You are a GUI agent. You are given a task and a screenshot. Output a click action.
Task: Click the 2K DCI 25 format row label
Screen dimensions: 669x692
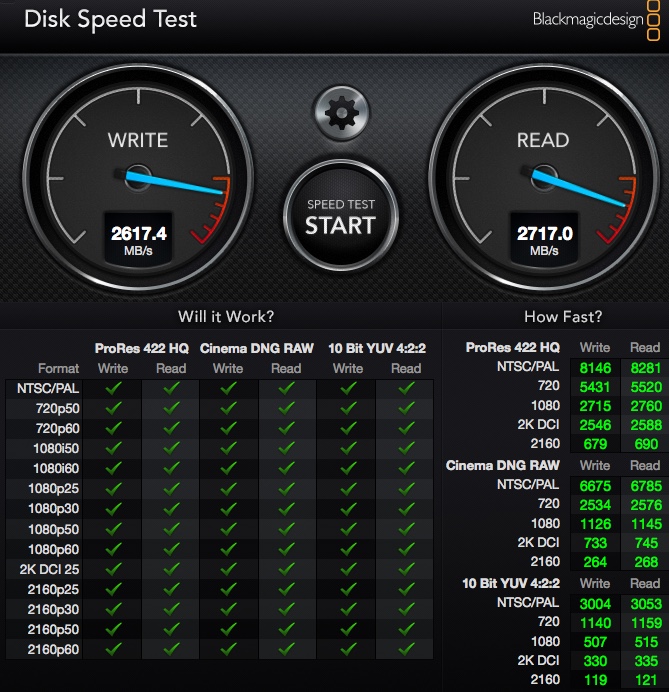[49, 569]
